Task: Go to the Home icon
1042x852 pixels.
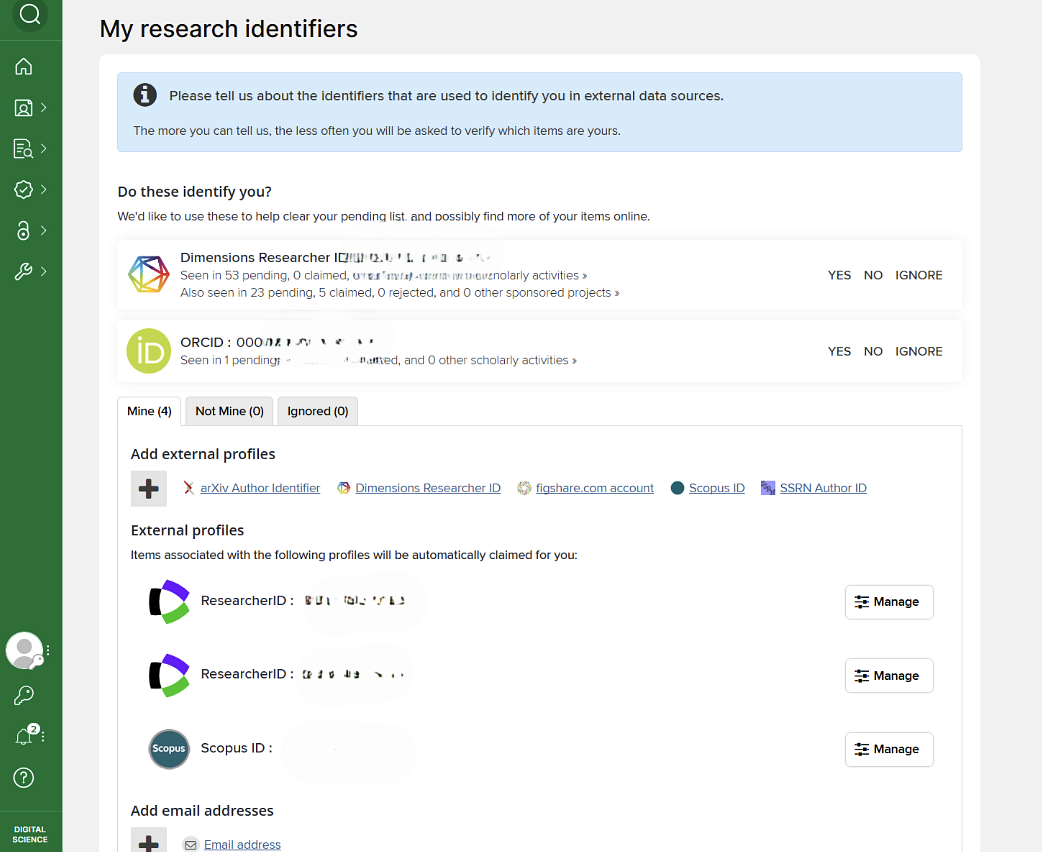Action: coord(24,67)
